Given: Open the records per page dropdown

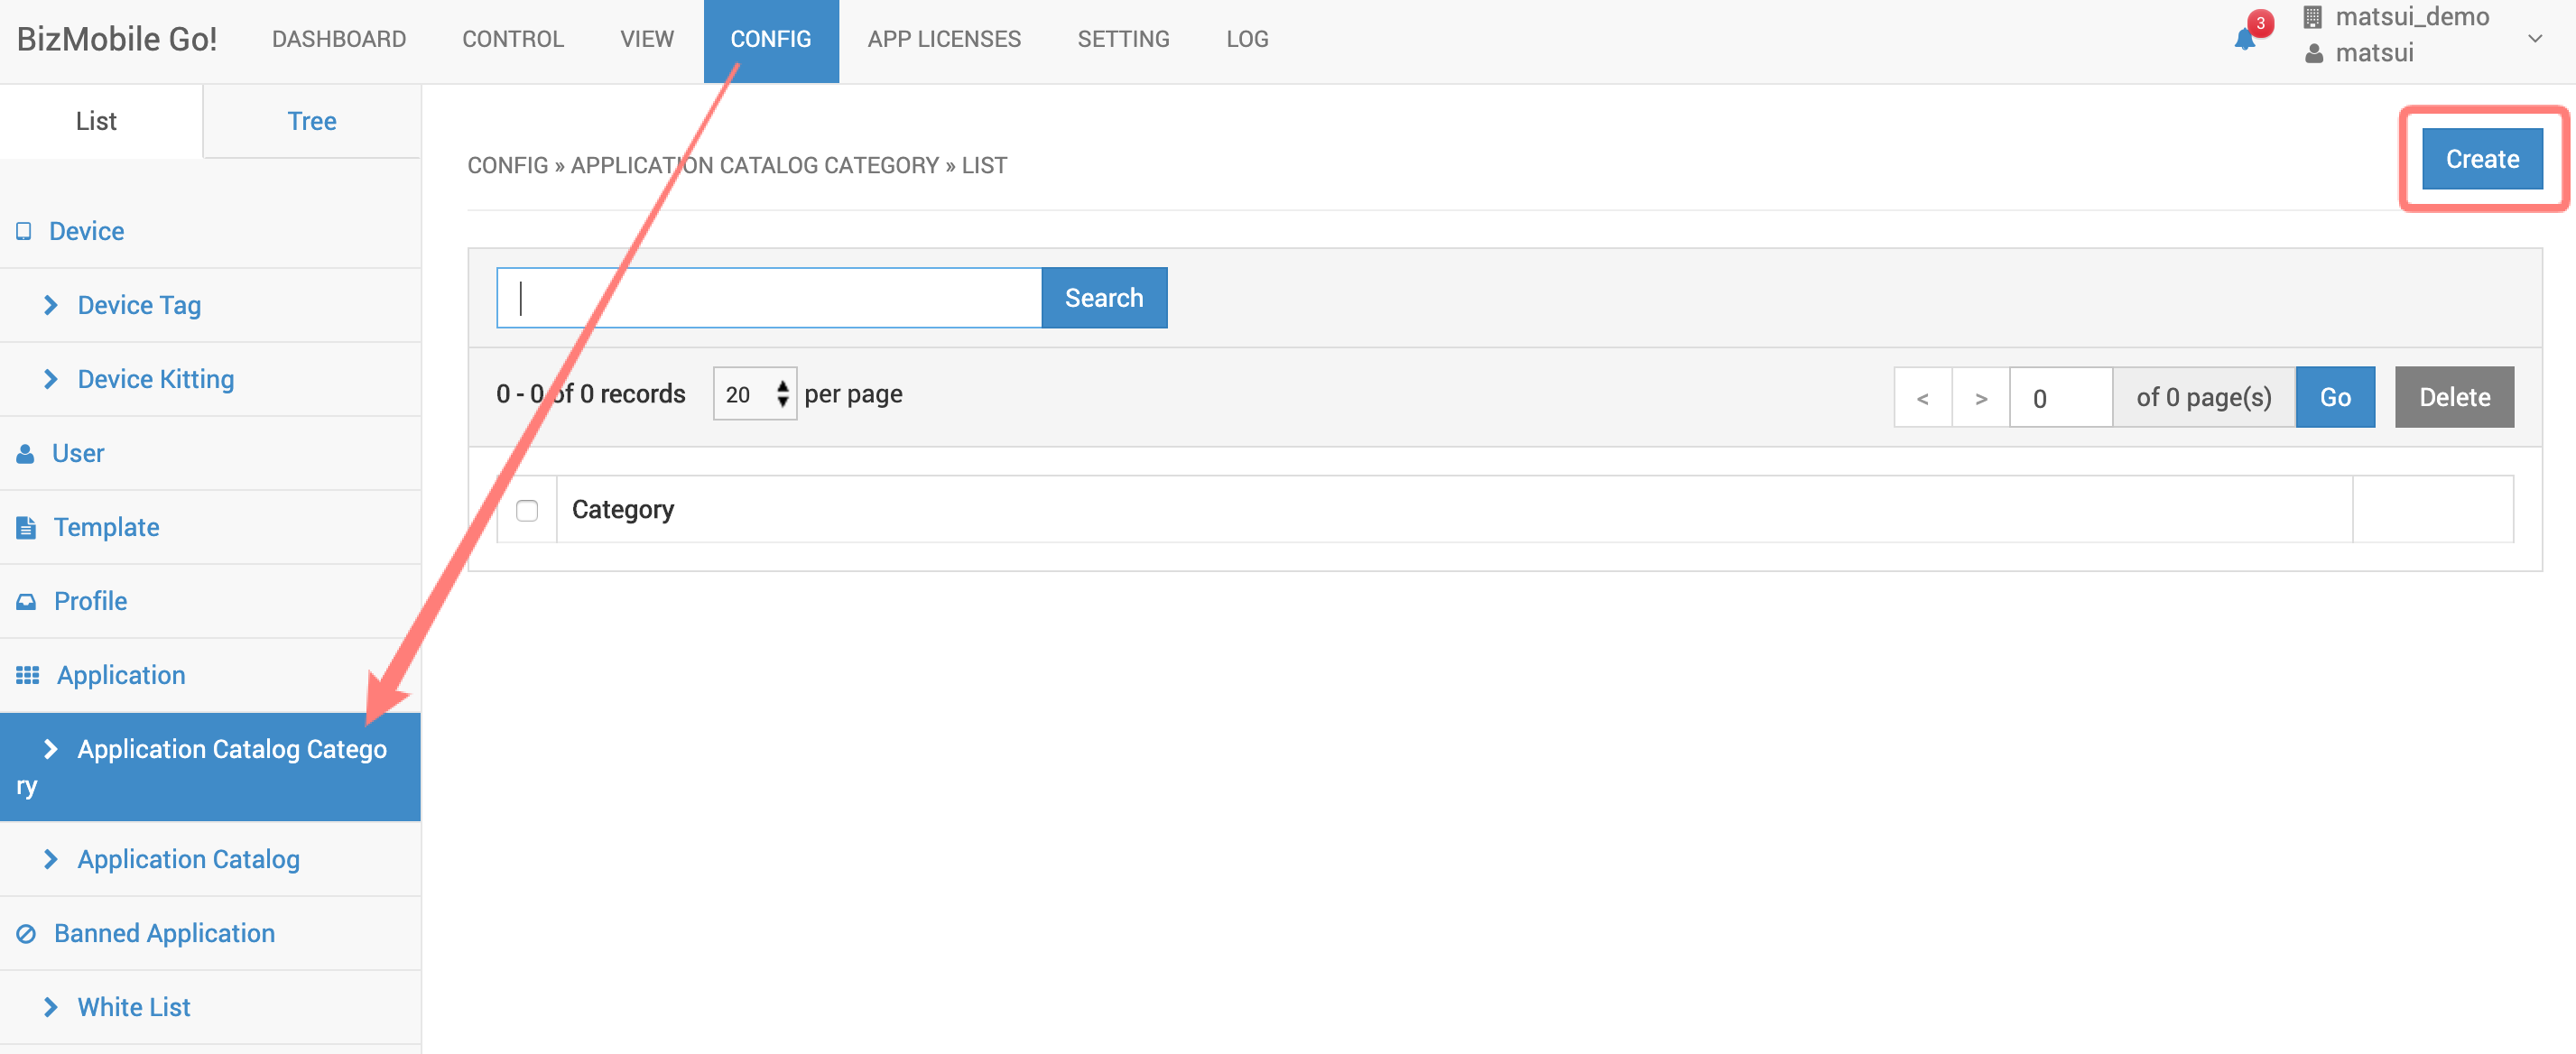Looking at the screenshot, I should 754,394.
